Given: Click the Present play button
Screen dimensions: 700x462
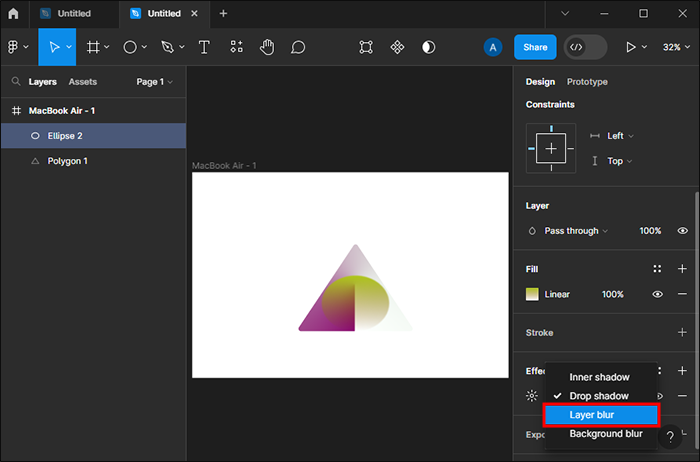Looking at the screenshot, I should pyautogui.click(x=630, y=47).
